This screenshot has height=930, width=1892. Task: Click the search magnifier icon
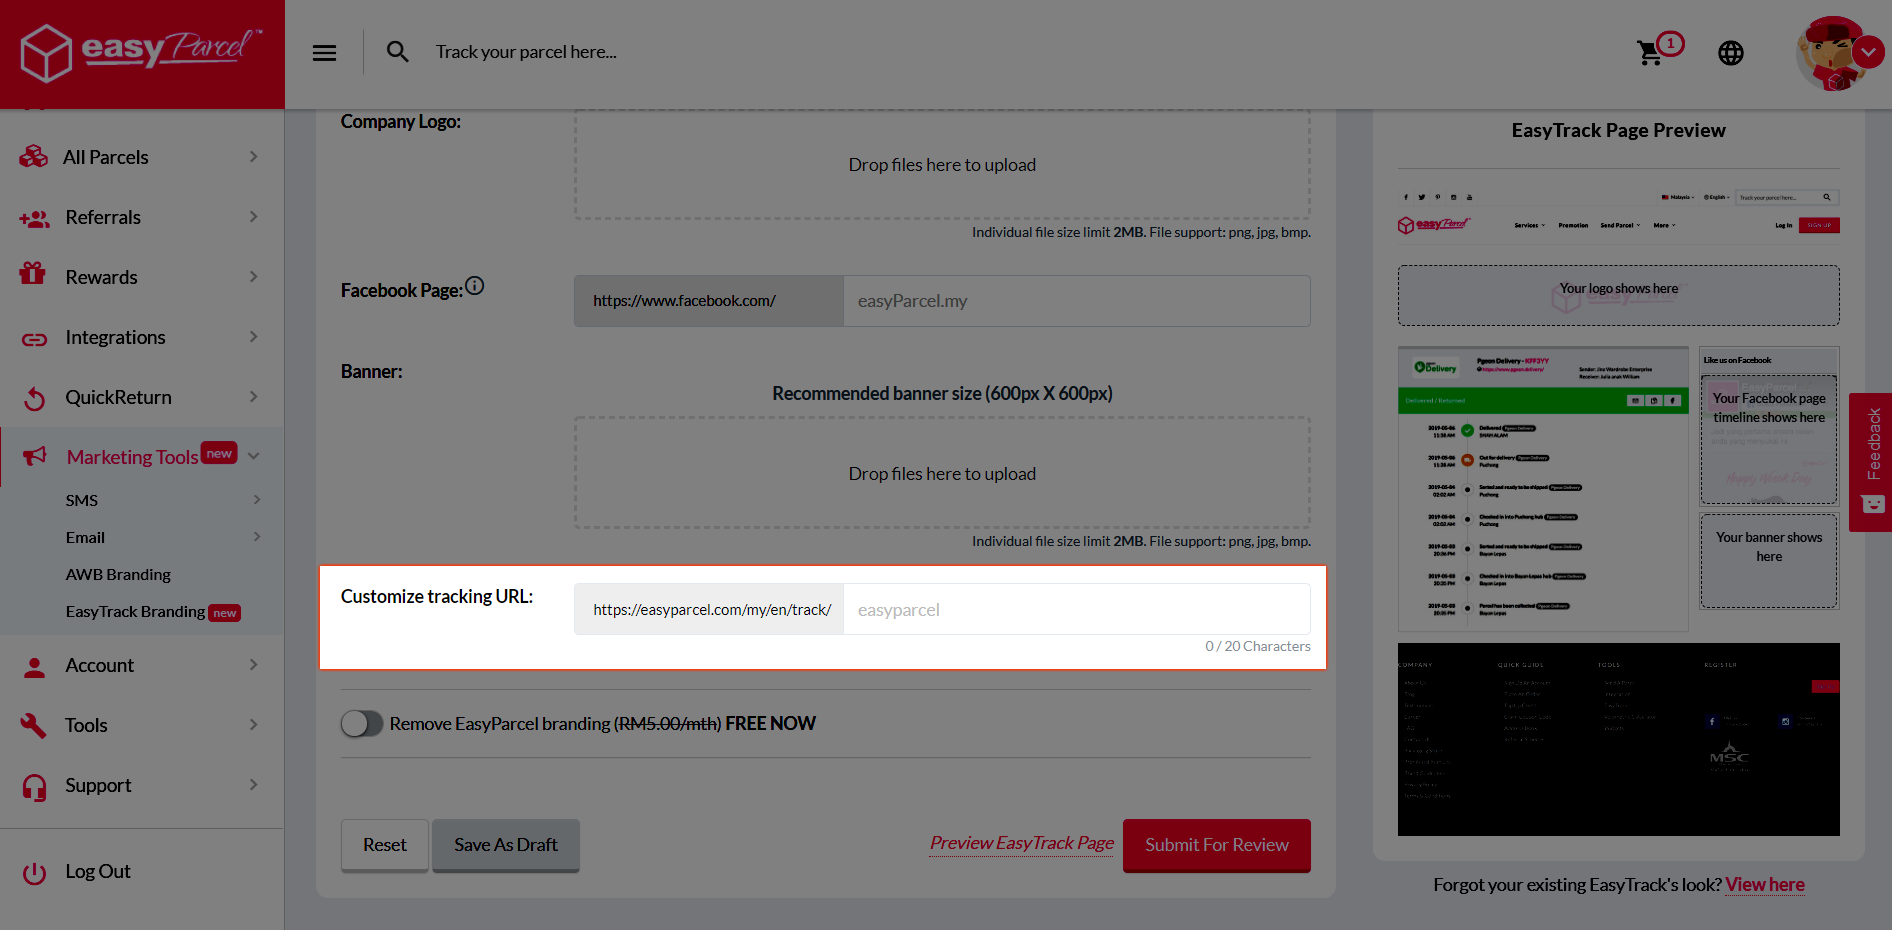tap(398, 52)
